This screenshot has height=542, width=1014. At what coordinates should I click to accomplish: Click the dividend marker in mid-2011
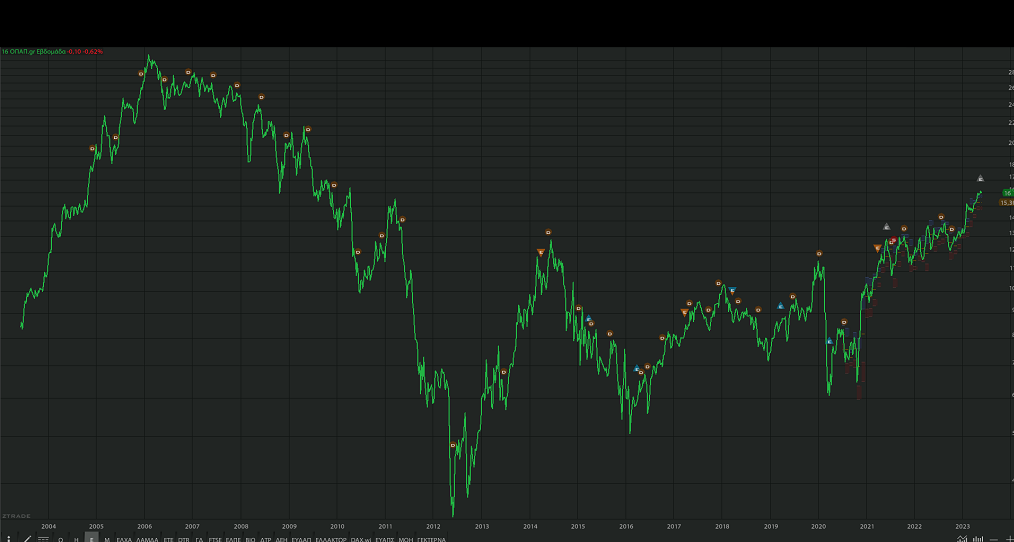click(x=402, y=219)
